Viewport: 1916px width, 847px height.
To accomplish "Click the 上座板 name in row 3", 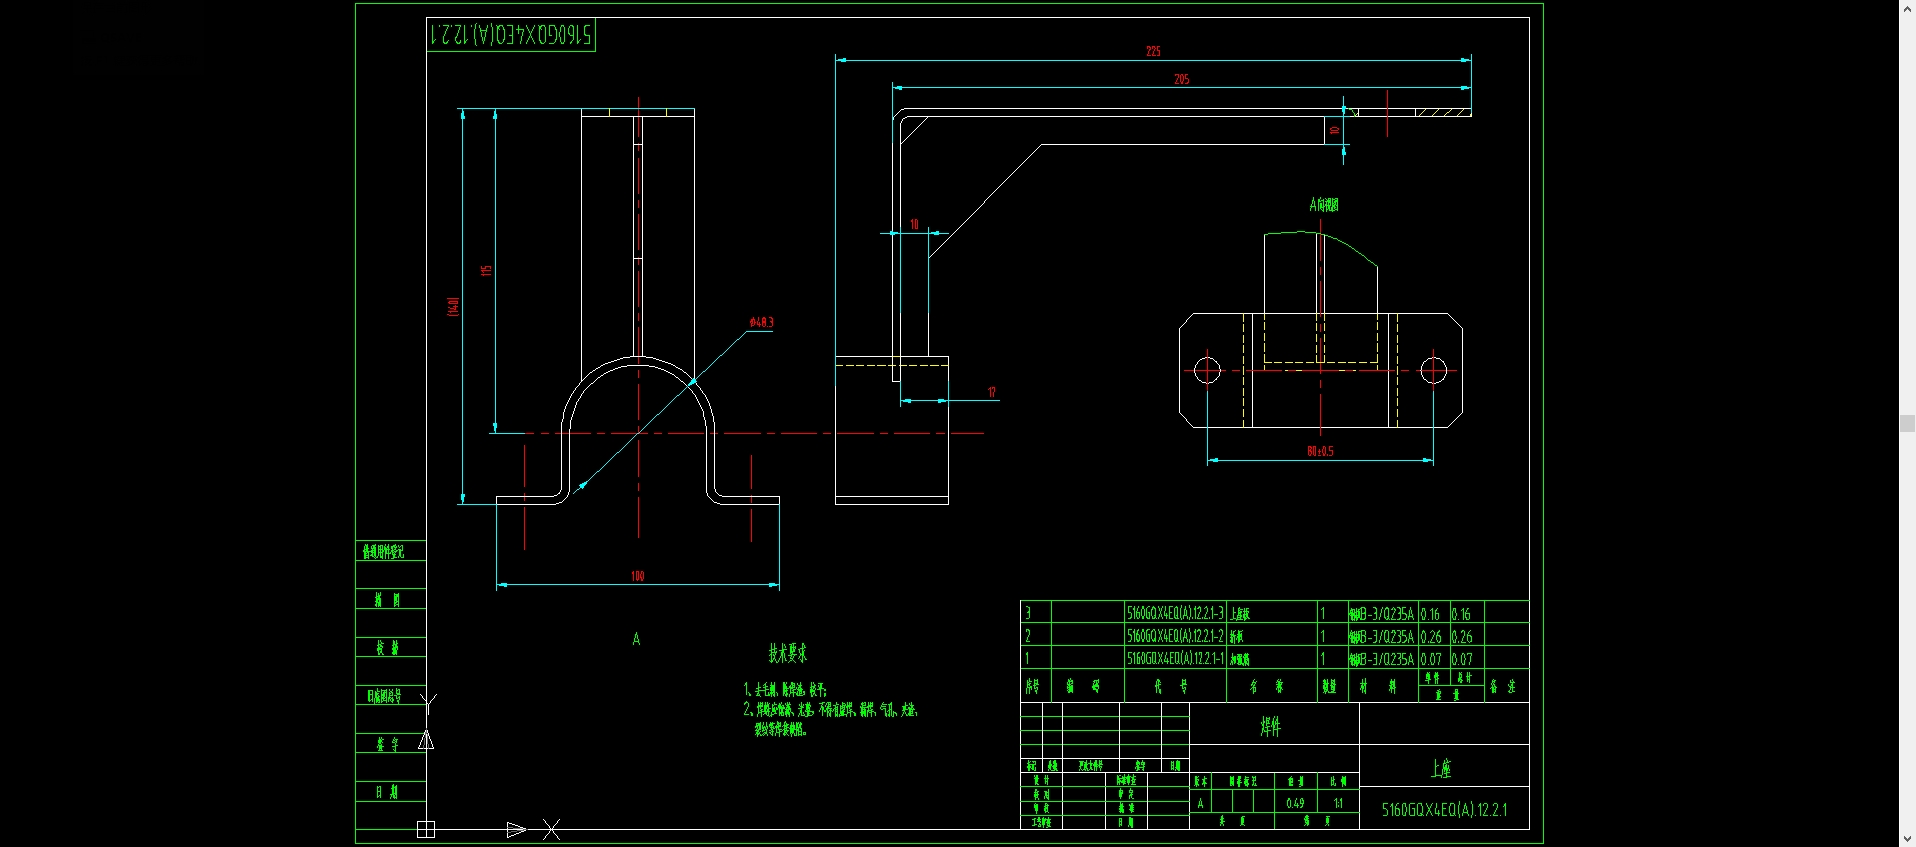I will [1240, 614].
